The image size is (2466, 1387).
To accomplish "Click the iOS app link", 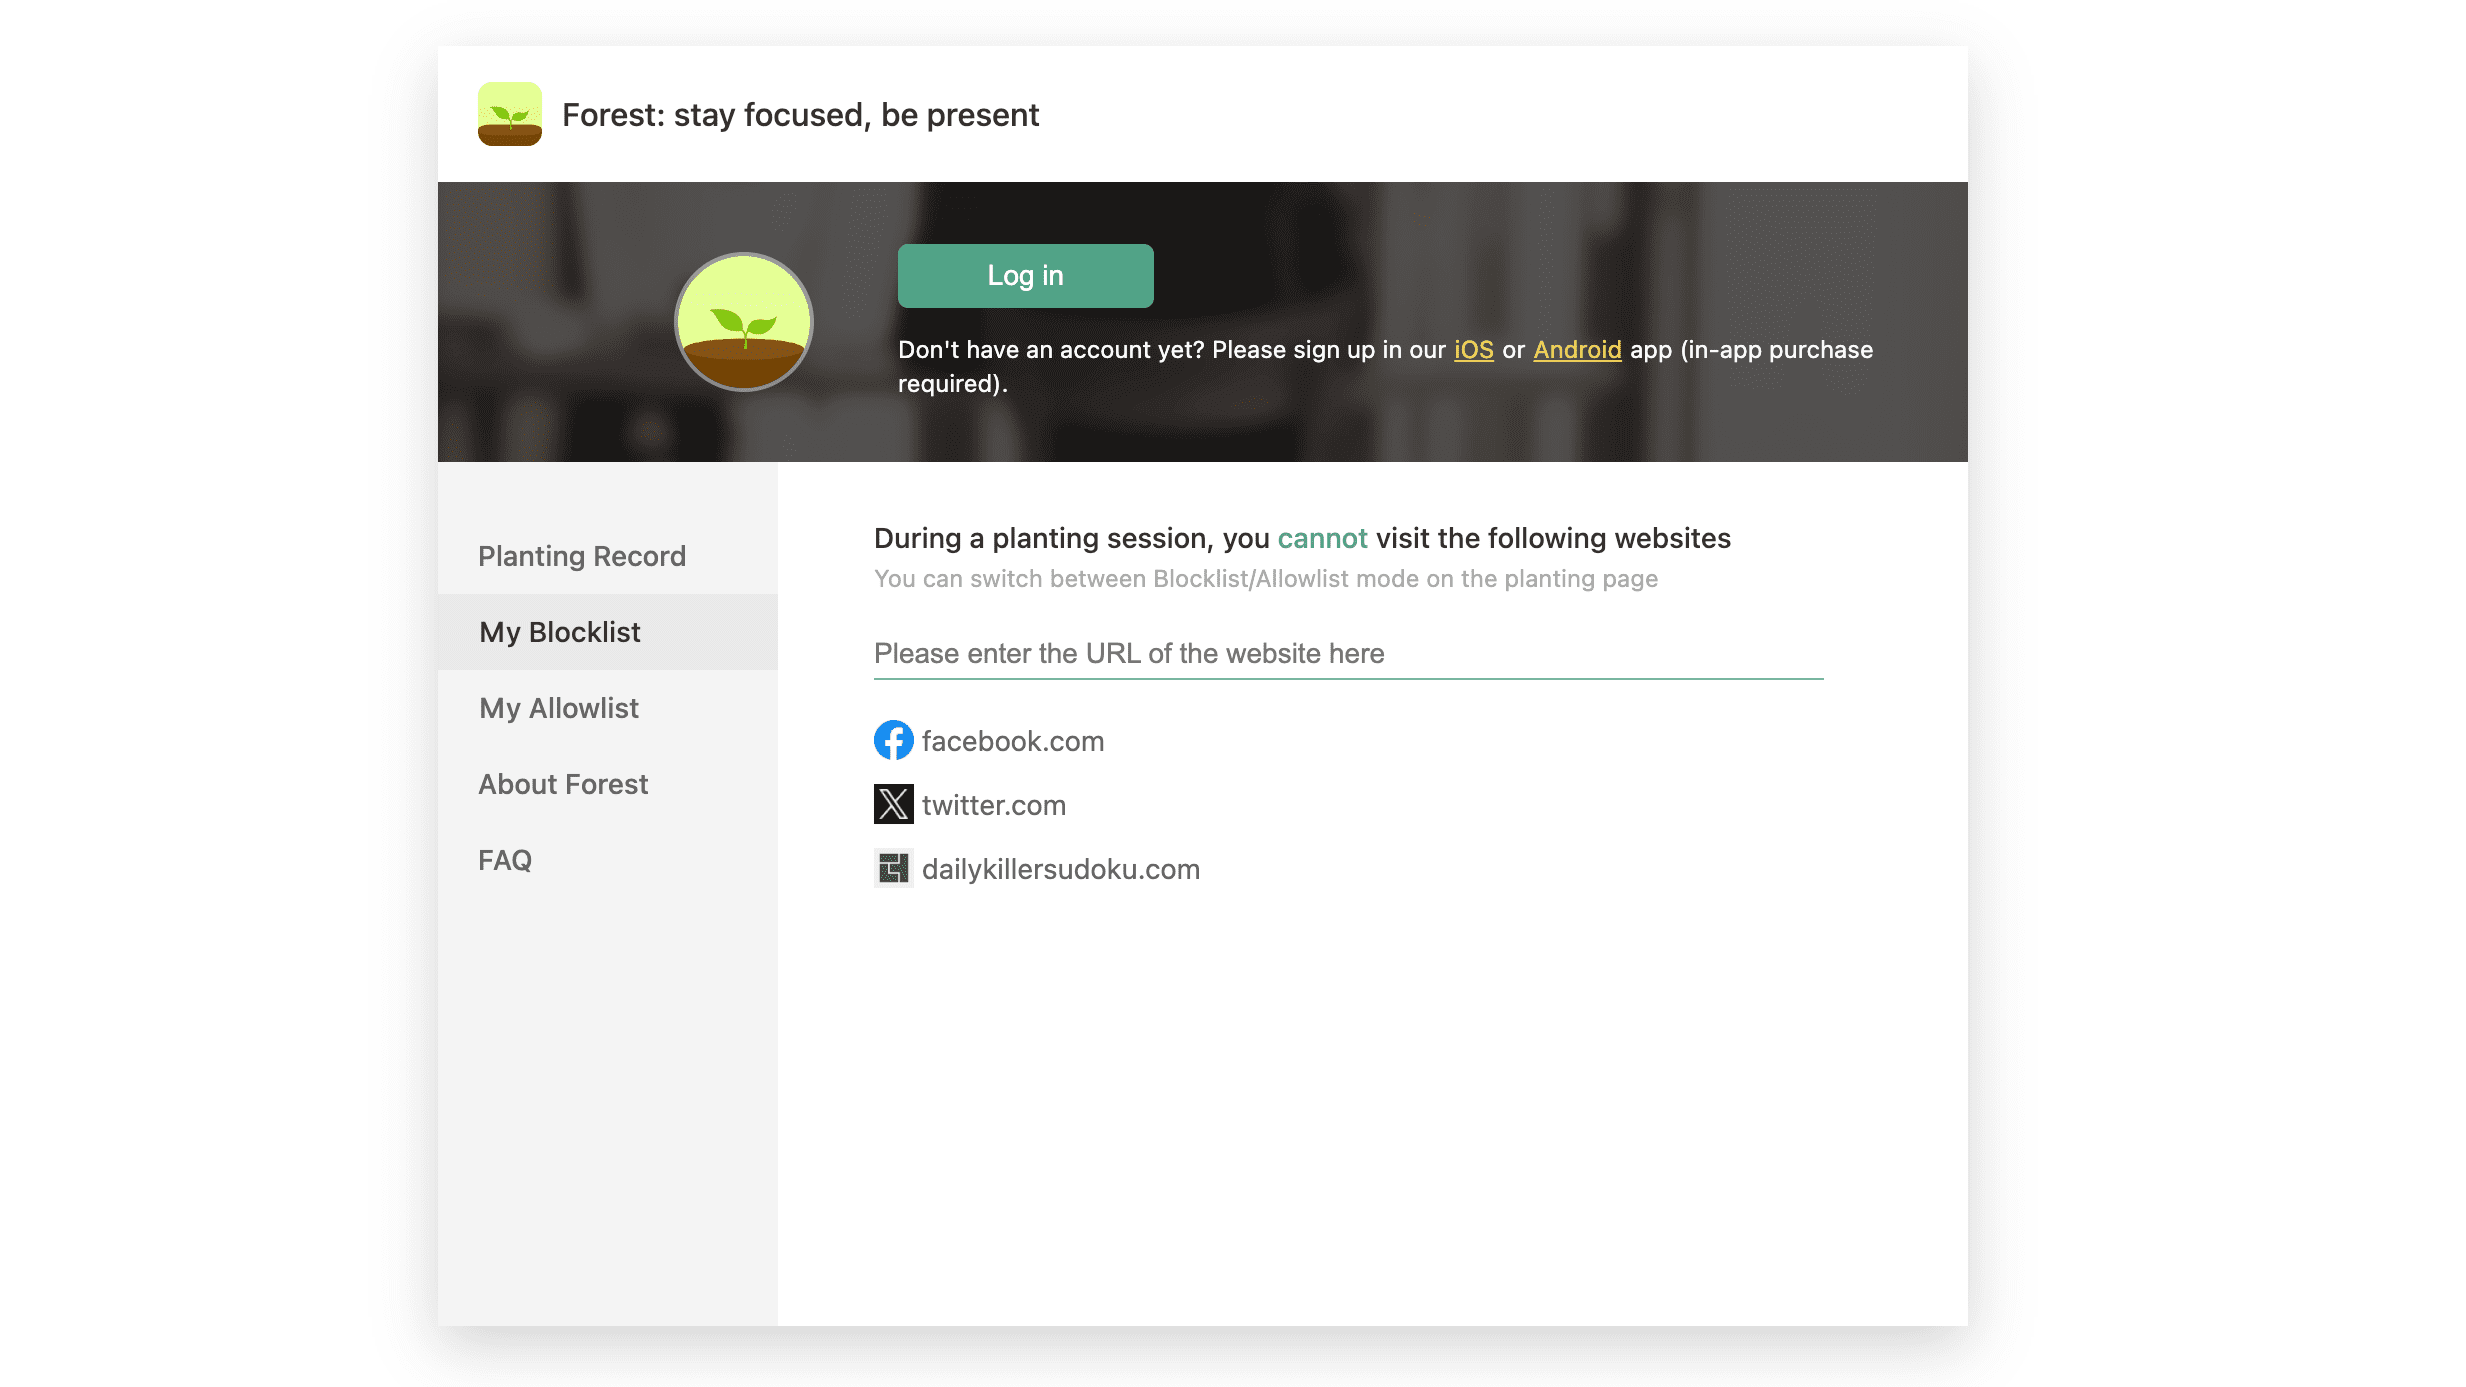I will pyautogui.click(x=1474, y=349).
